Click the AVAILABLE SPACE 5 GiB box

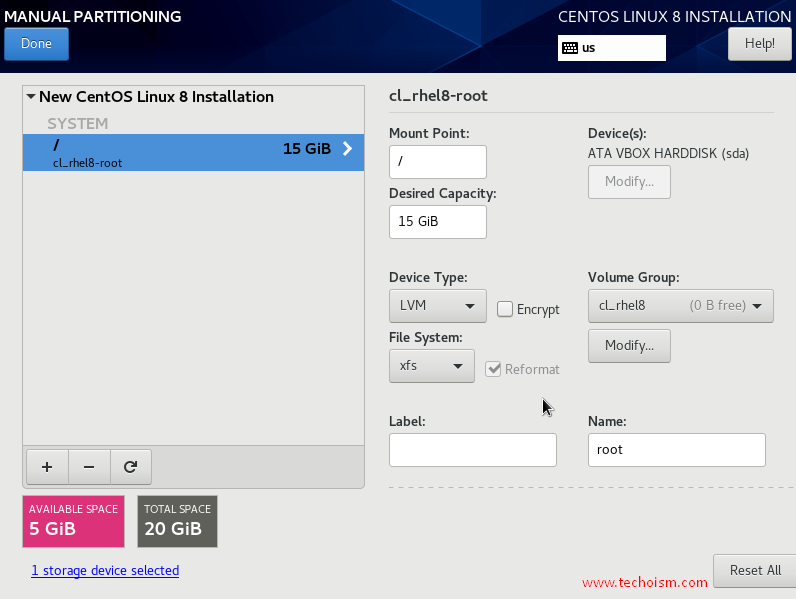[x=74, y=521]
